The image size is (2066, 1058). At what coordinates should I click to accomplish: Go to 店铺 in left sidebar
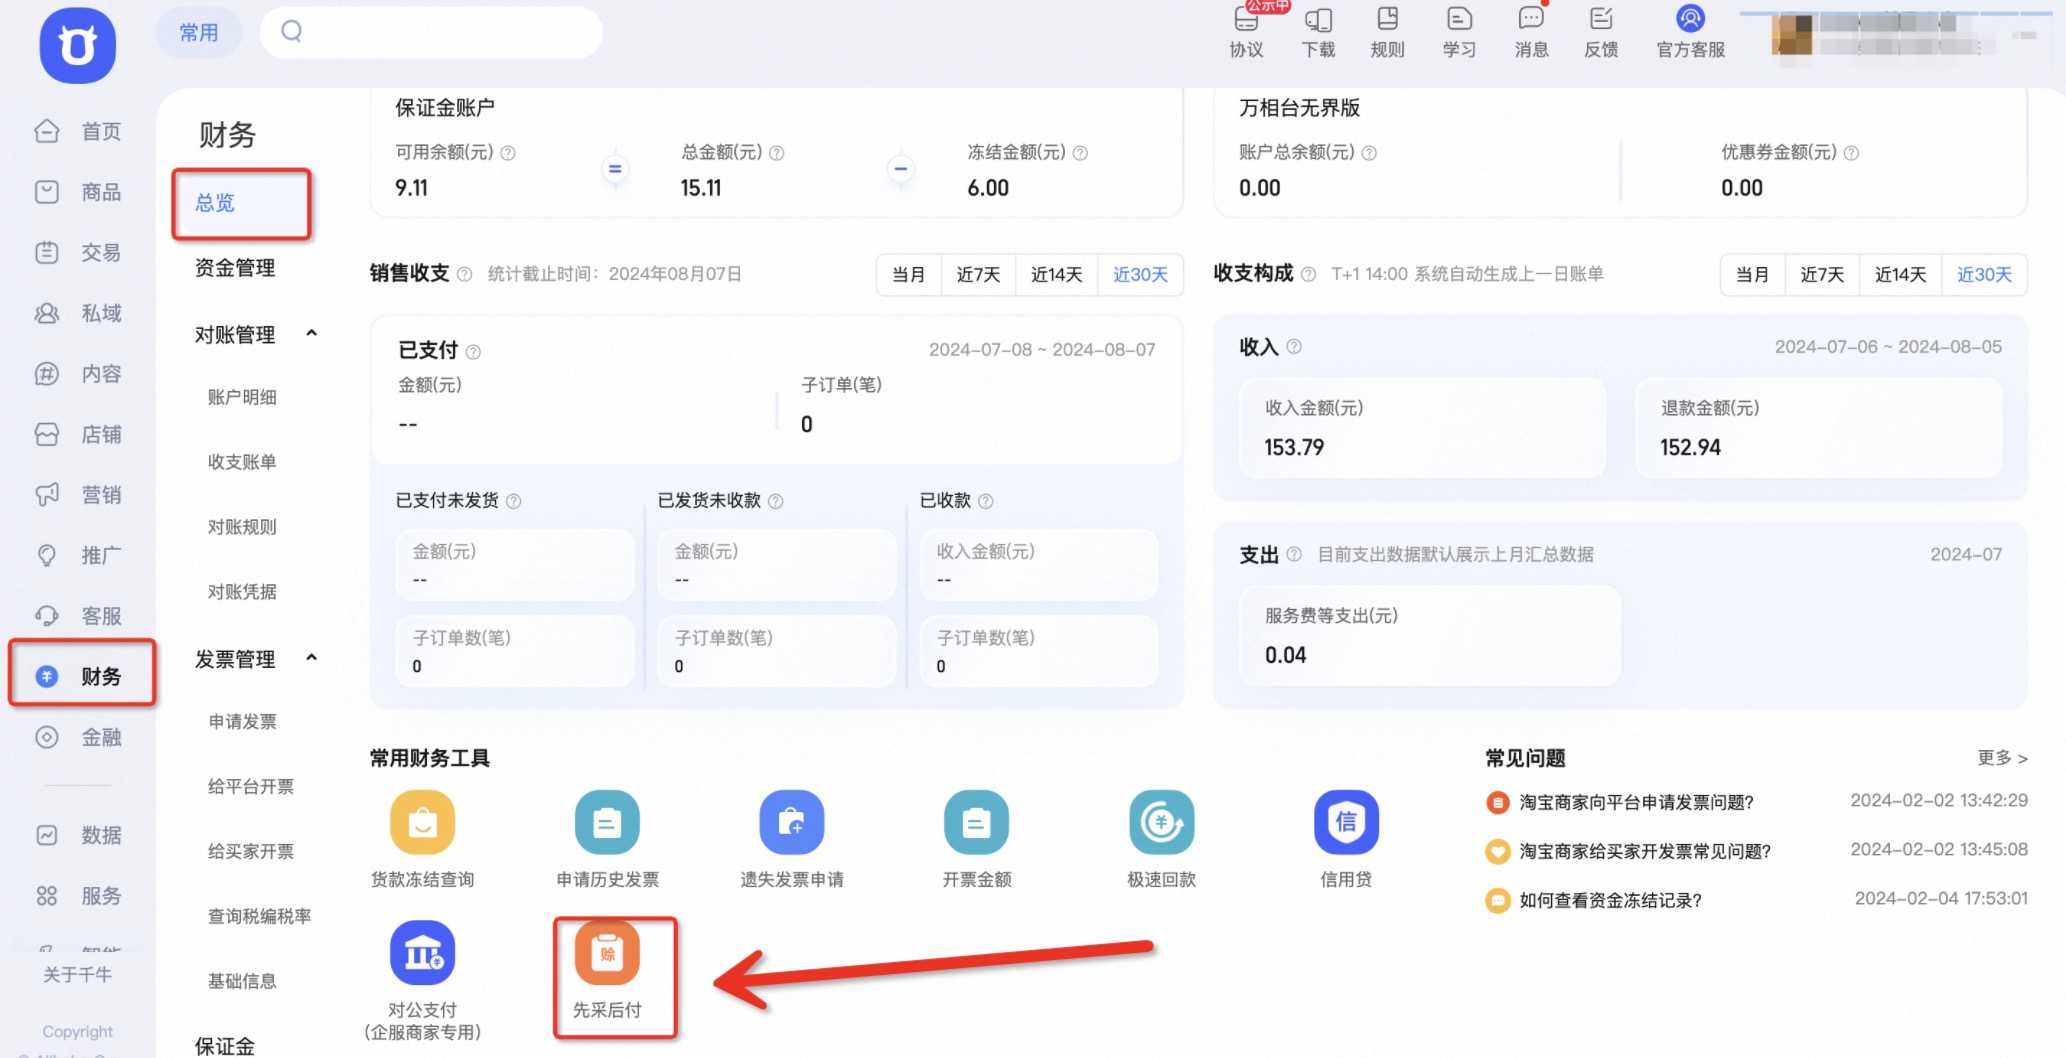(x=78, y=434)
